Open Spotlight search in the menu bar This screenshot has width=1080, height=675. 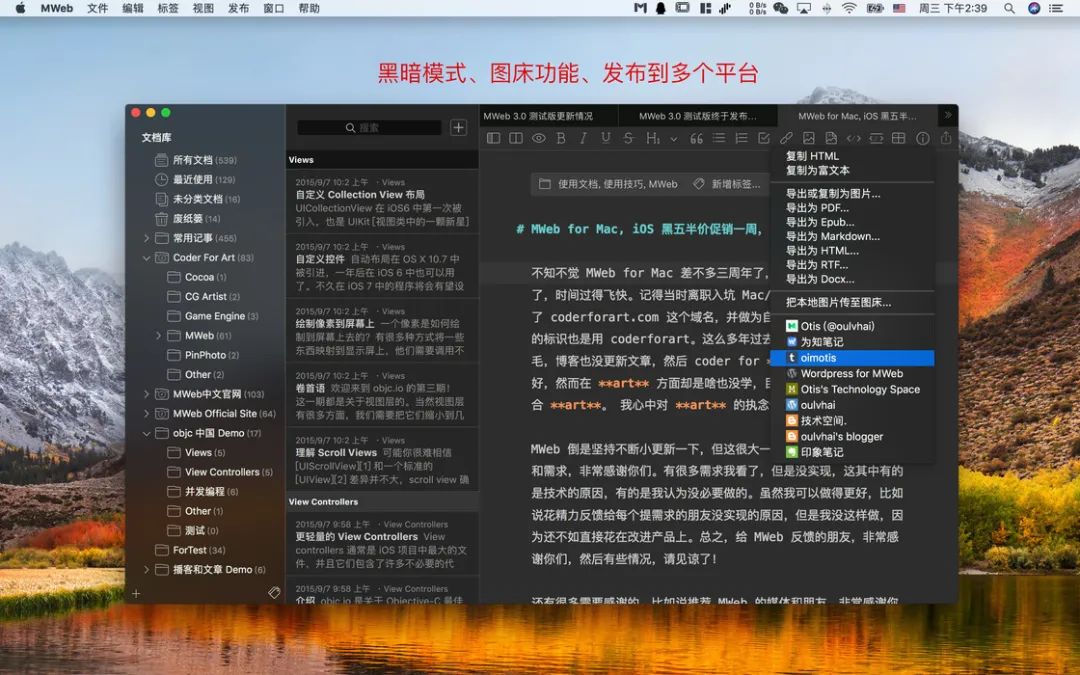pyautogui.click(x=1009, y=8)
